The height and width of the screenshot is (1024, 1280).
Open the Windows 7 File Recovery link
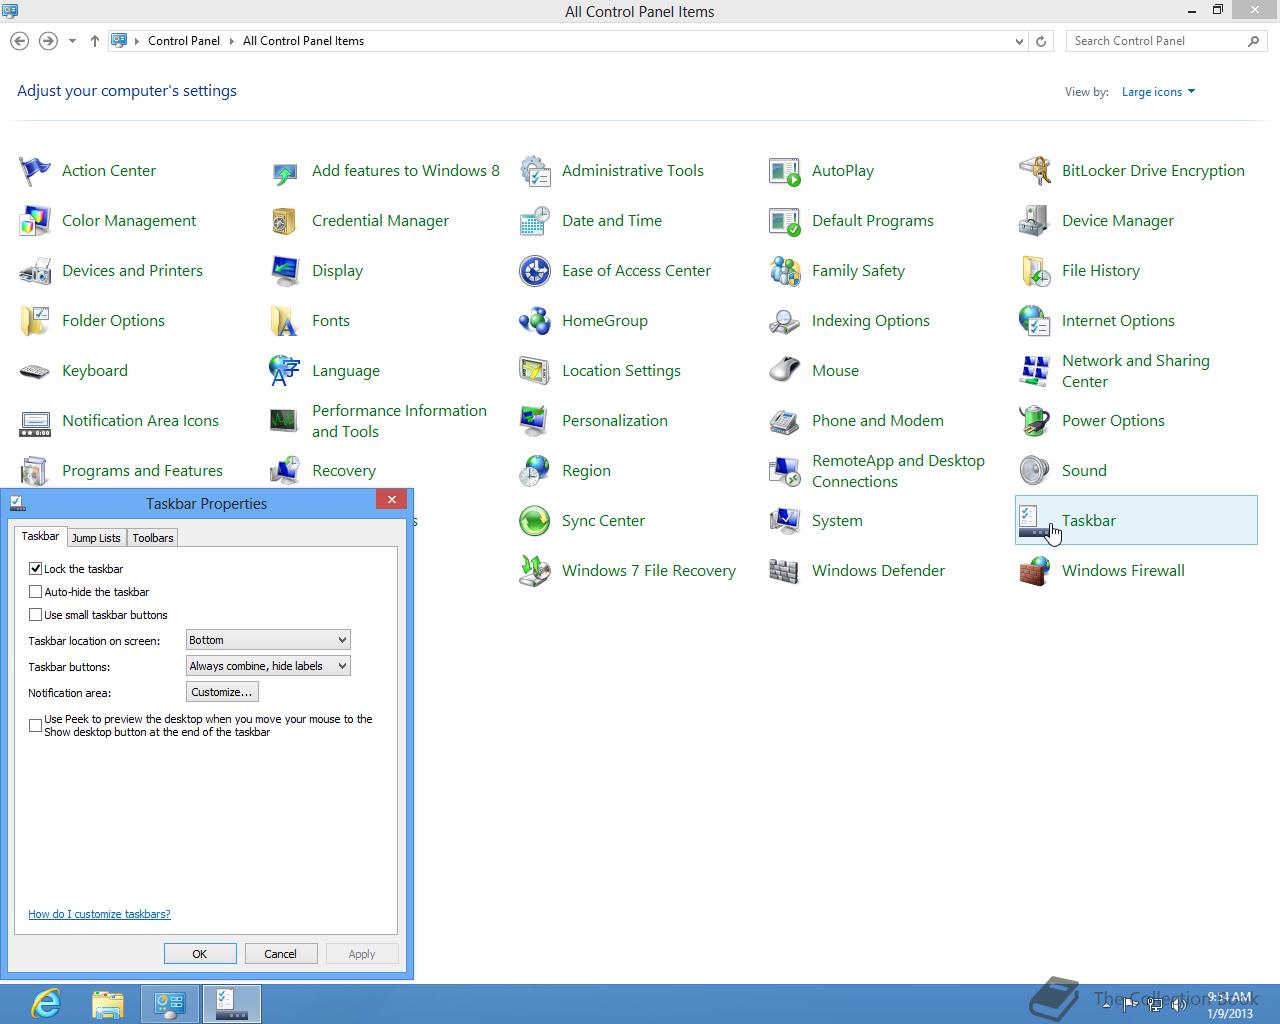(x=649, y=571)
